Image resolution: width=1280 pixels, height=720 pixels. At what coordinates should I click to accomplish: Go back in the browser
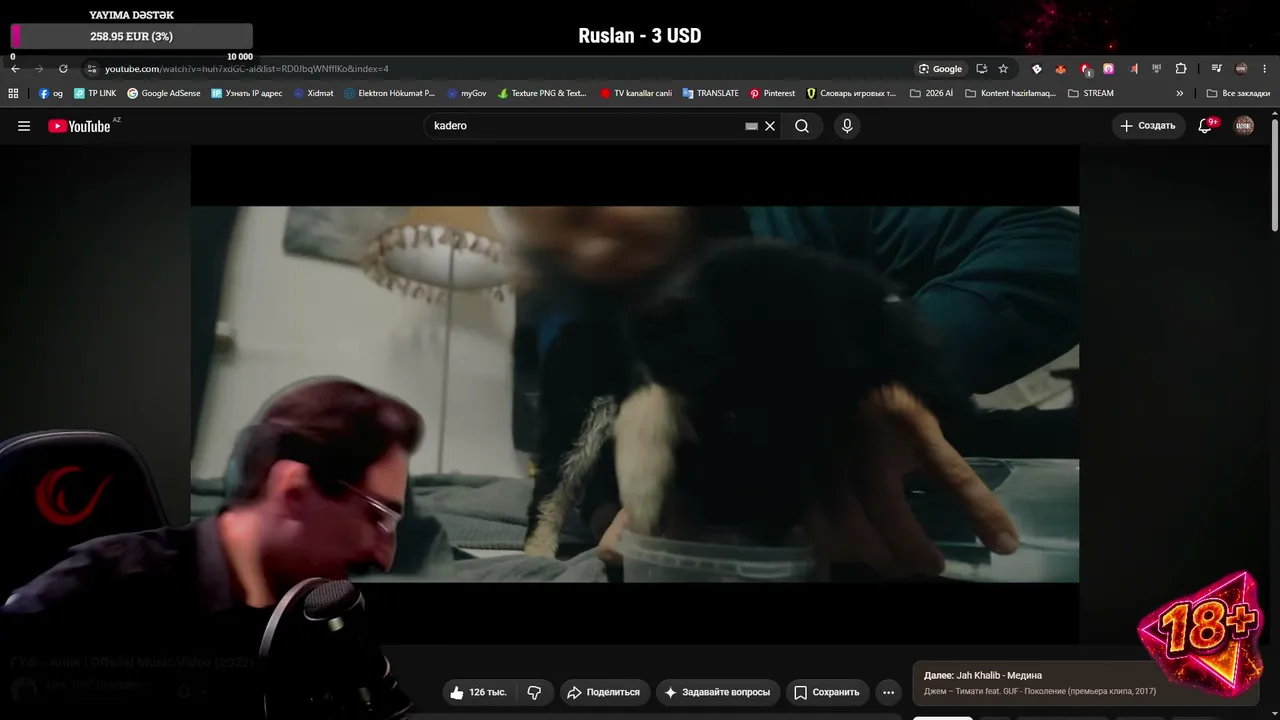[x=15, y=69]
